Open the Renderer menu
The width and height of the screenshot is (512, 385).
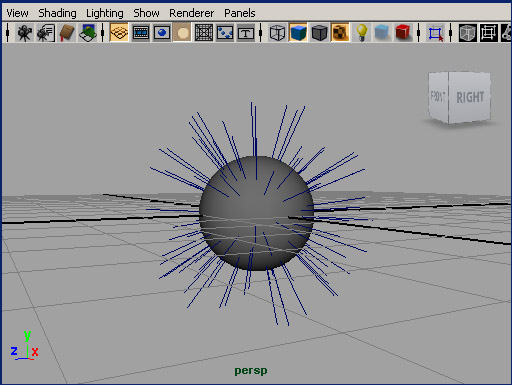(x=192, y=13)
